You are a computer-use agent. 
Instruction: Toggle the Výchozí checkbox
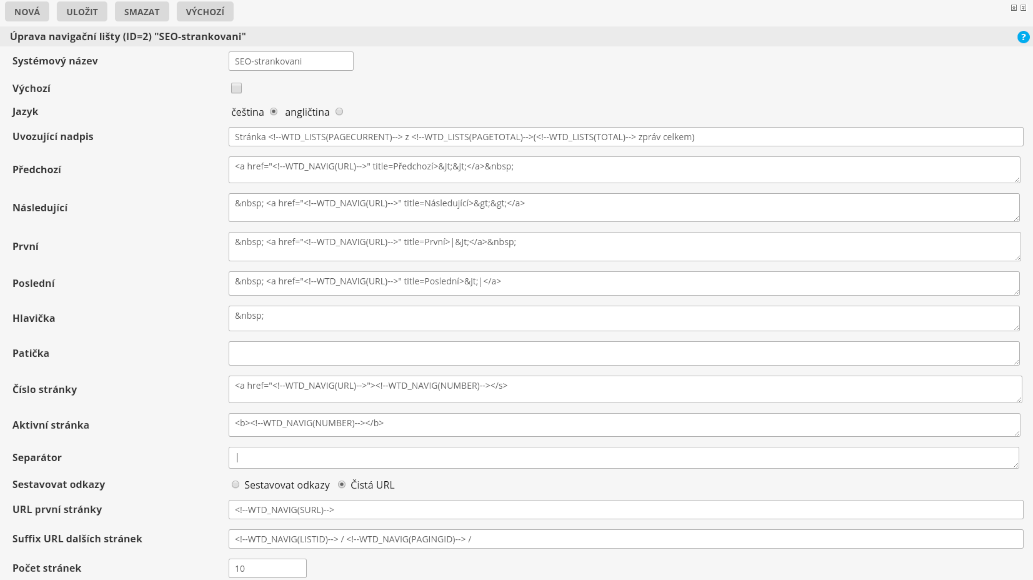236,88
